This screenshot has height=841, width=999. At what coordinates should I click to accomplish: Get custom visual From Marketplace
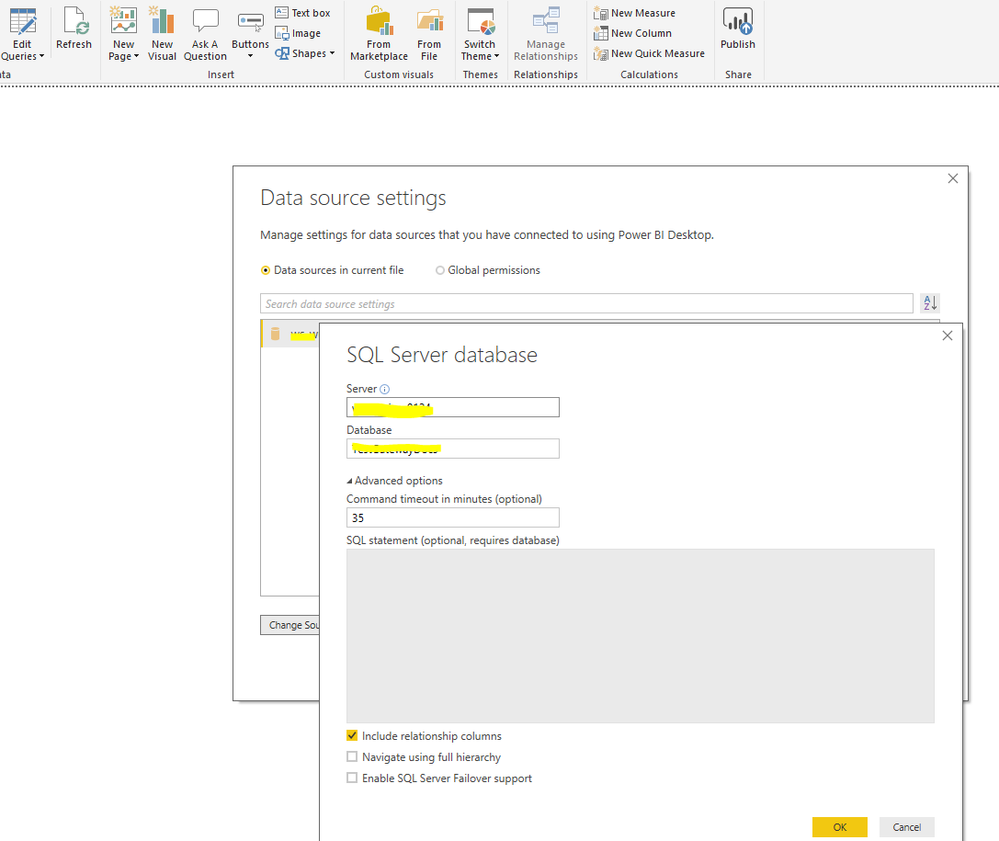[x=379, y=33]
